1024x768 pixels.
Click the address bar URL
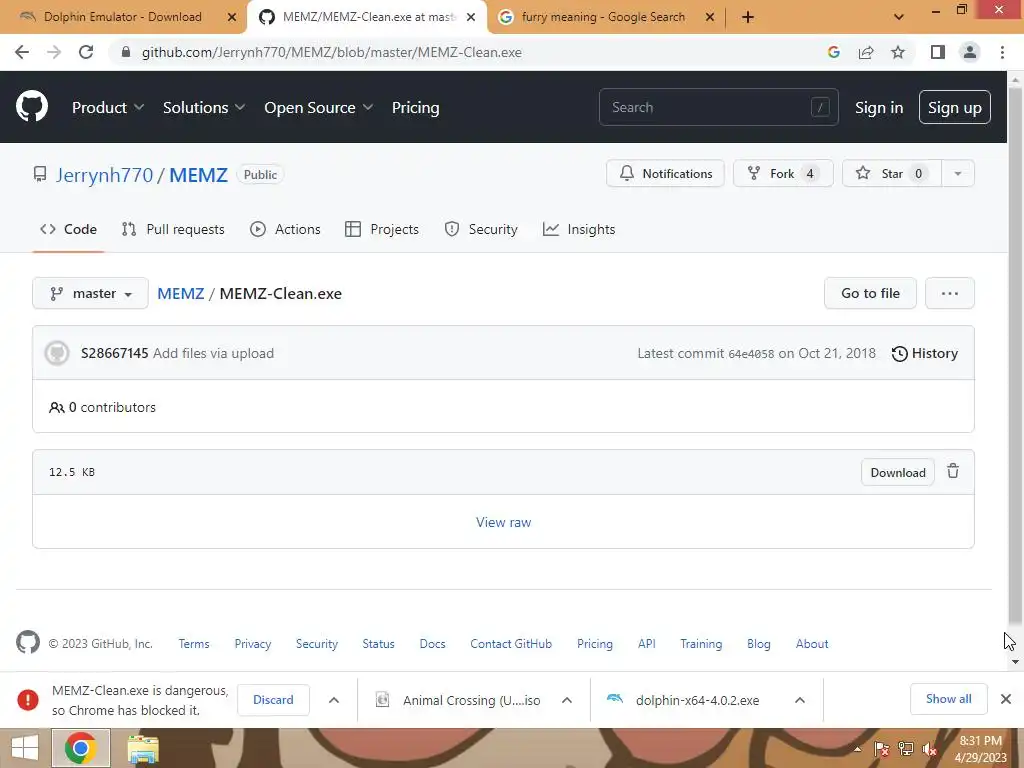click(332, 52)
